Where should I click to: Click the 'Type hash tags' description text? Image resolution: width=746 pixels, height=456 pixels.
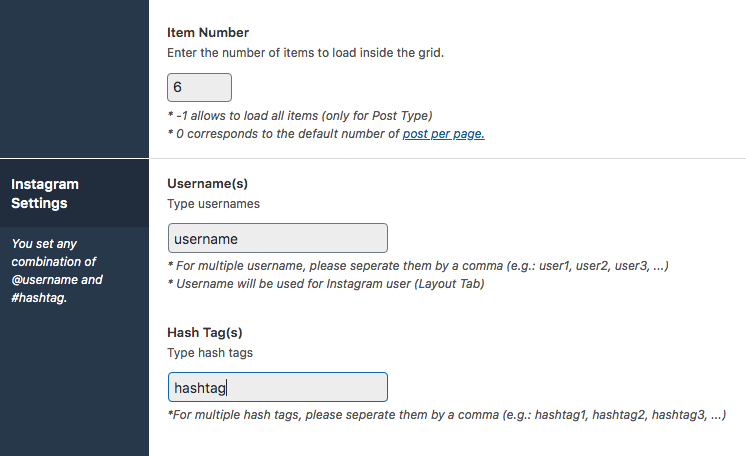(210, 353)
